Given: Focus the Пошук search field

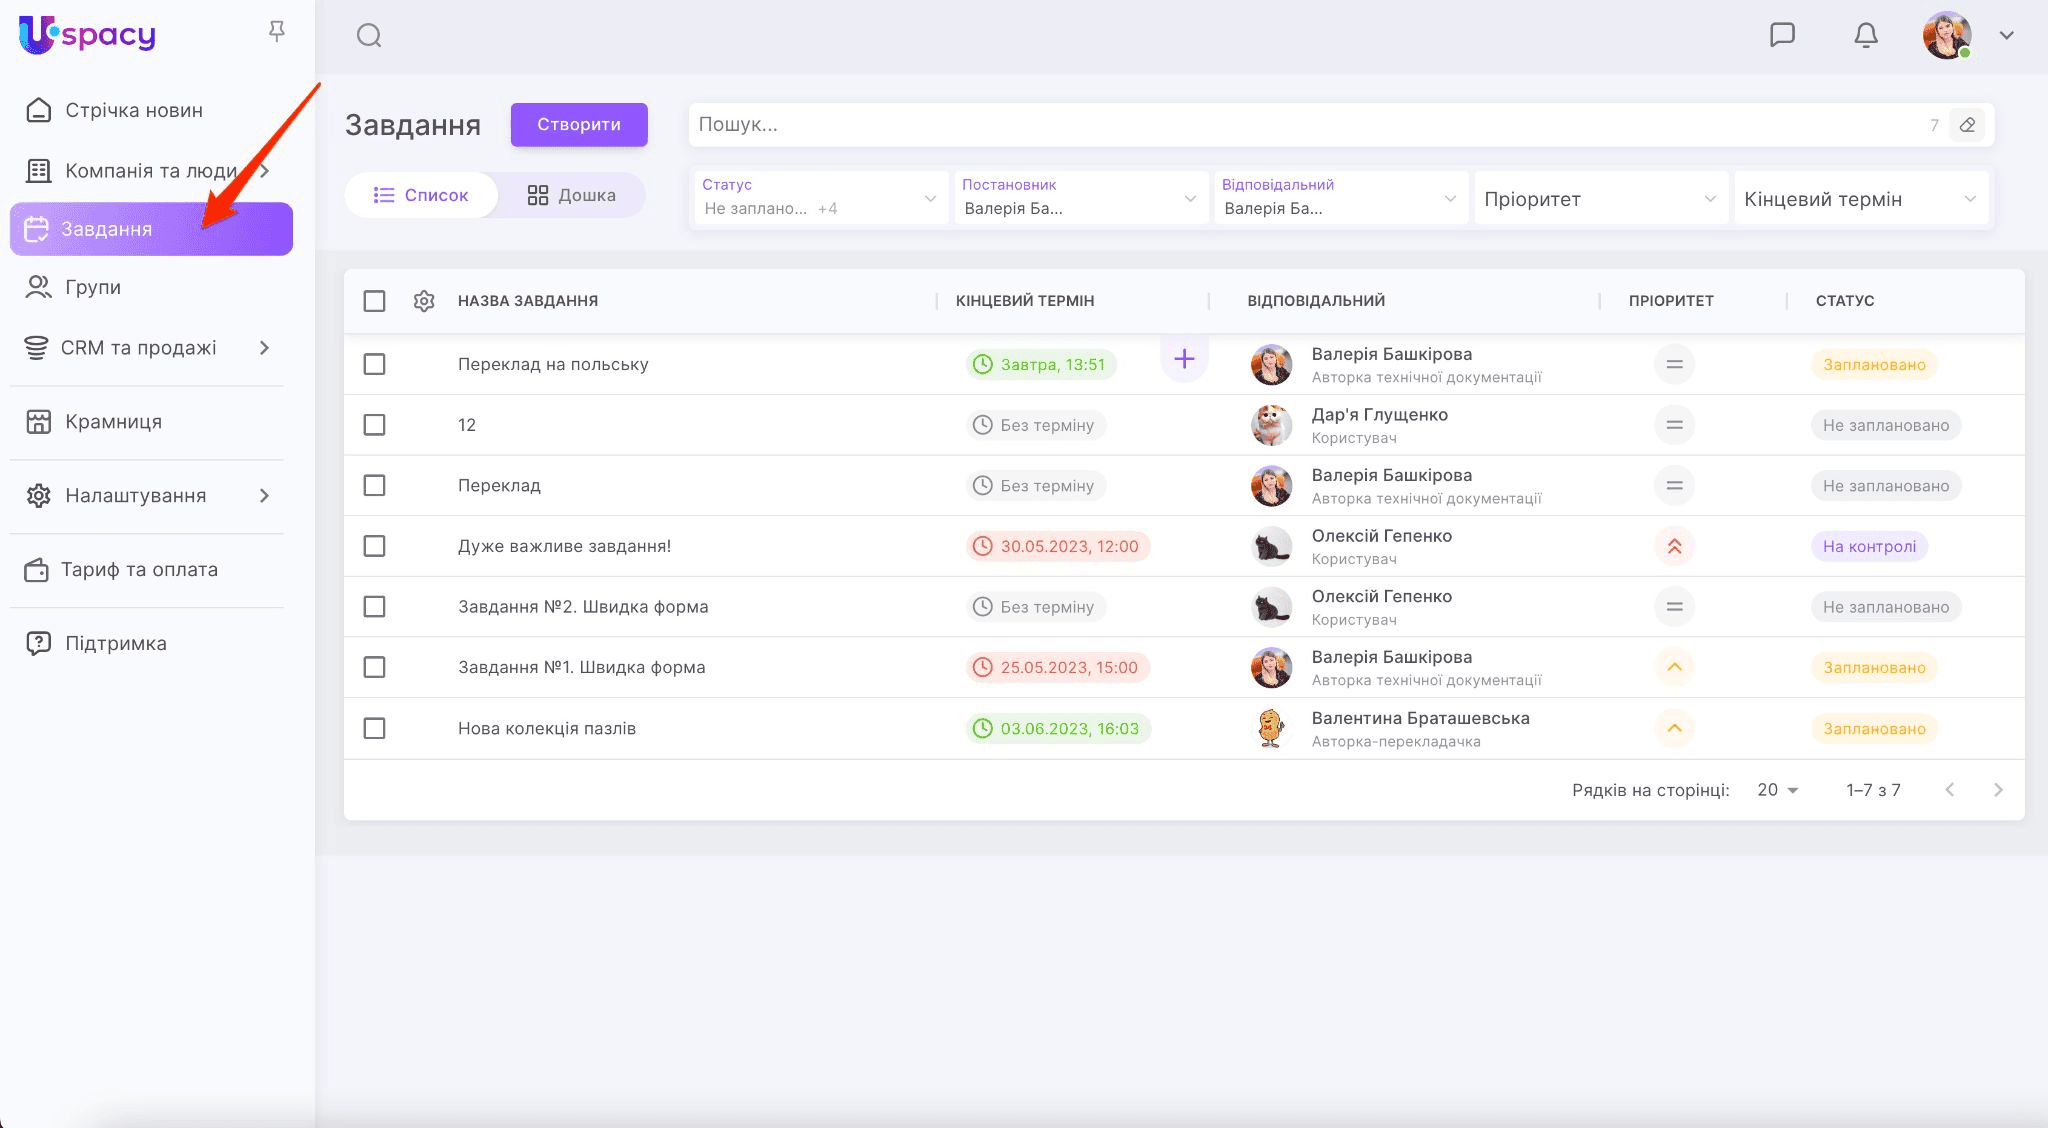Looking at the screenshot, I should click(x=1300, y=125).
